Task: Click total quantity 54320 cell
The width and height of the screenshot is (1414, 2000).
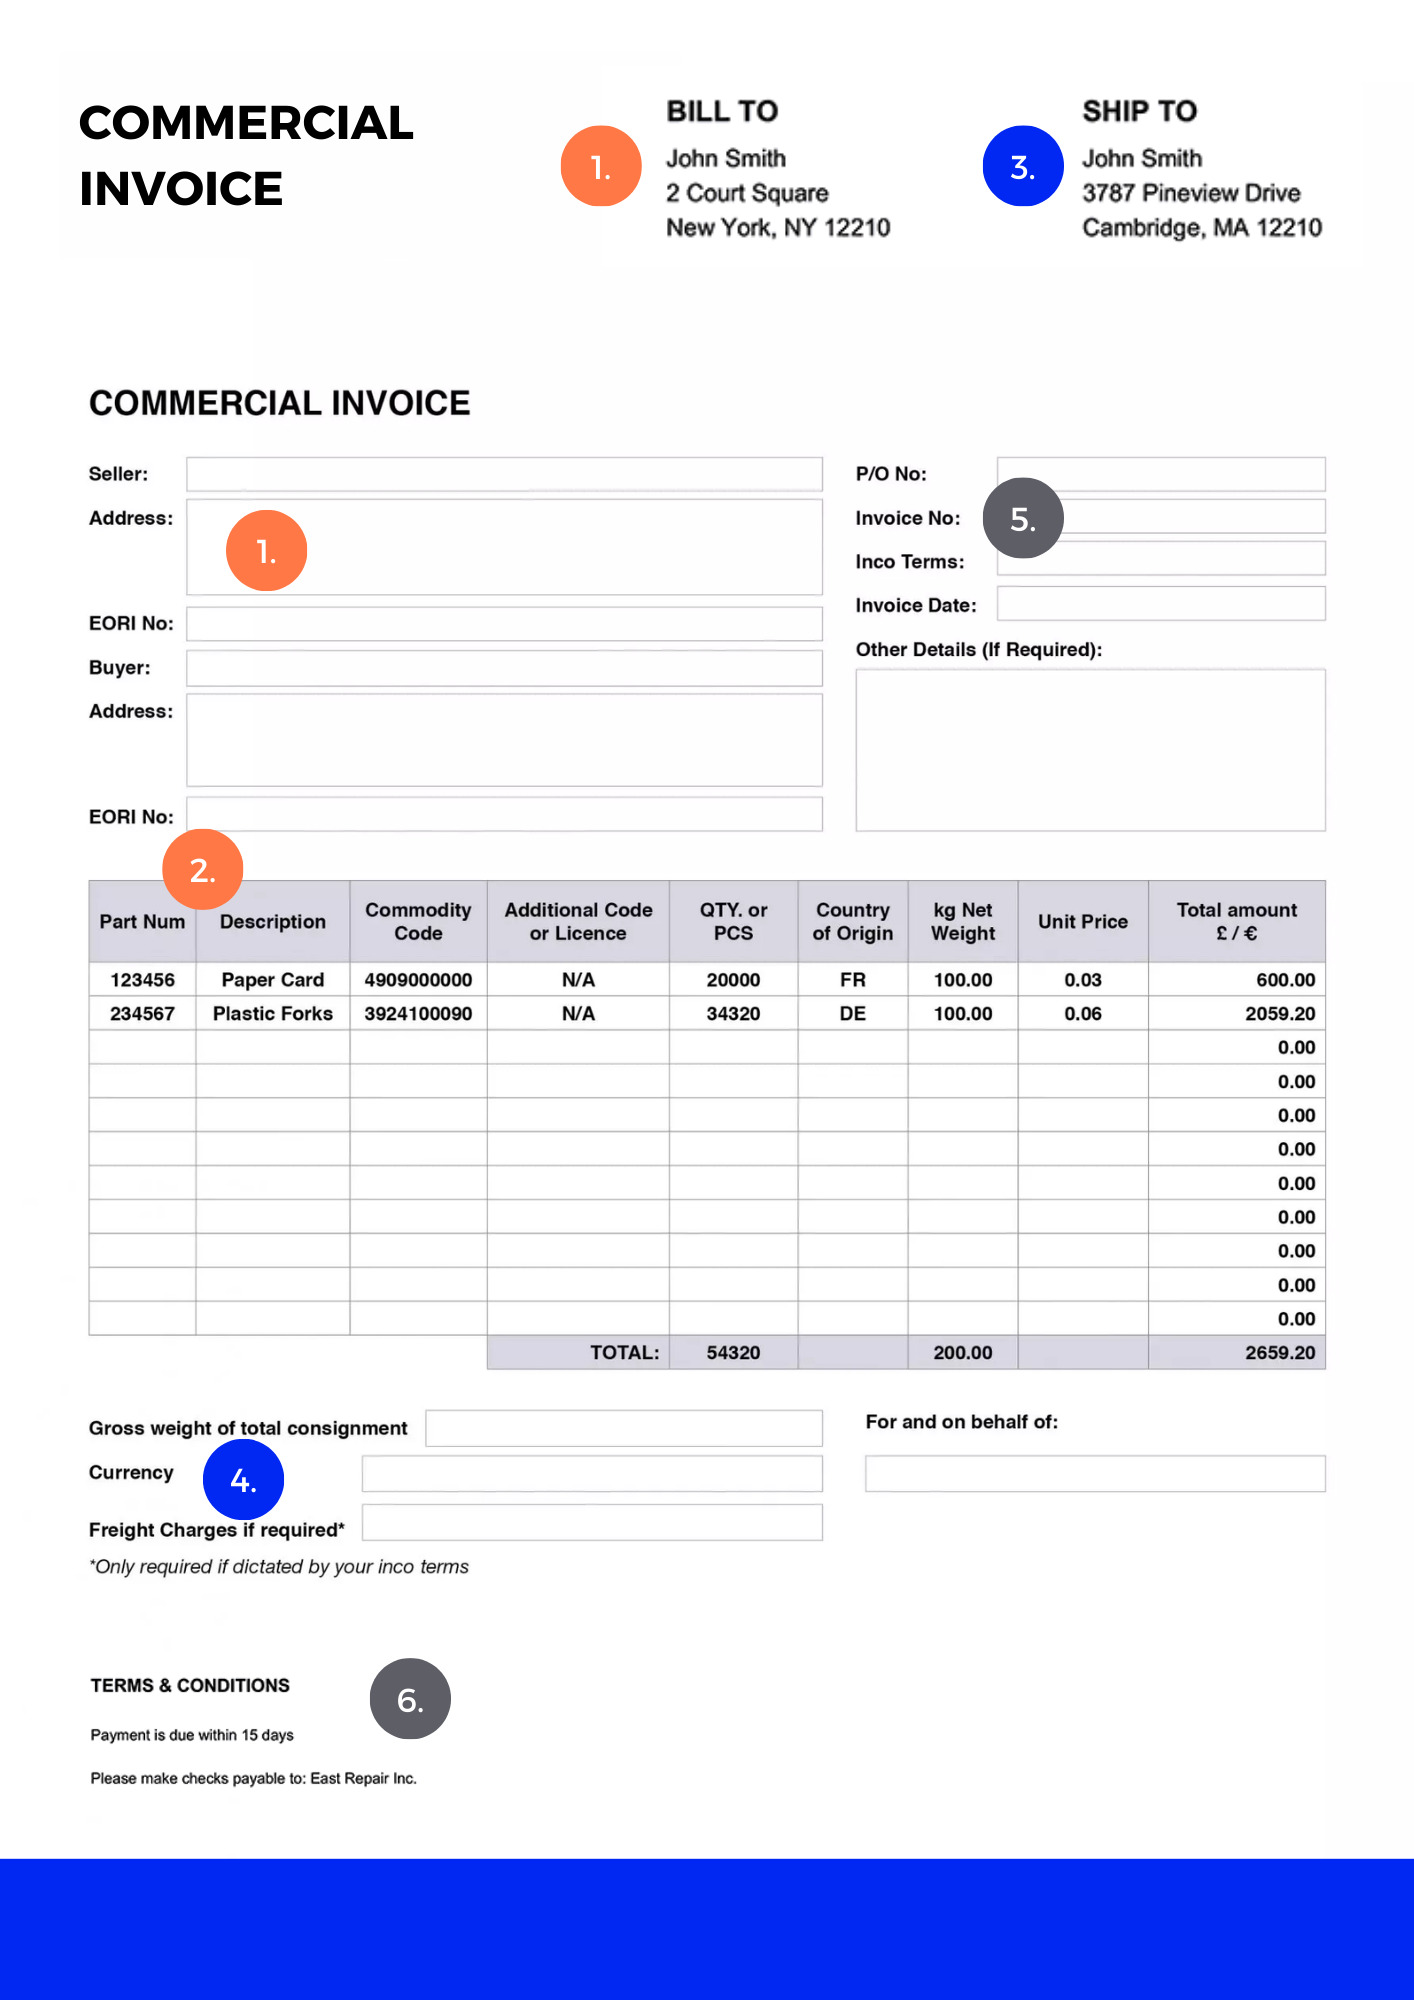Action: pos(733,1353)
